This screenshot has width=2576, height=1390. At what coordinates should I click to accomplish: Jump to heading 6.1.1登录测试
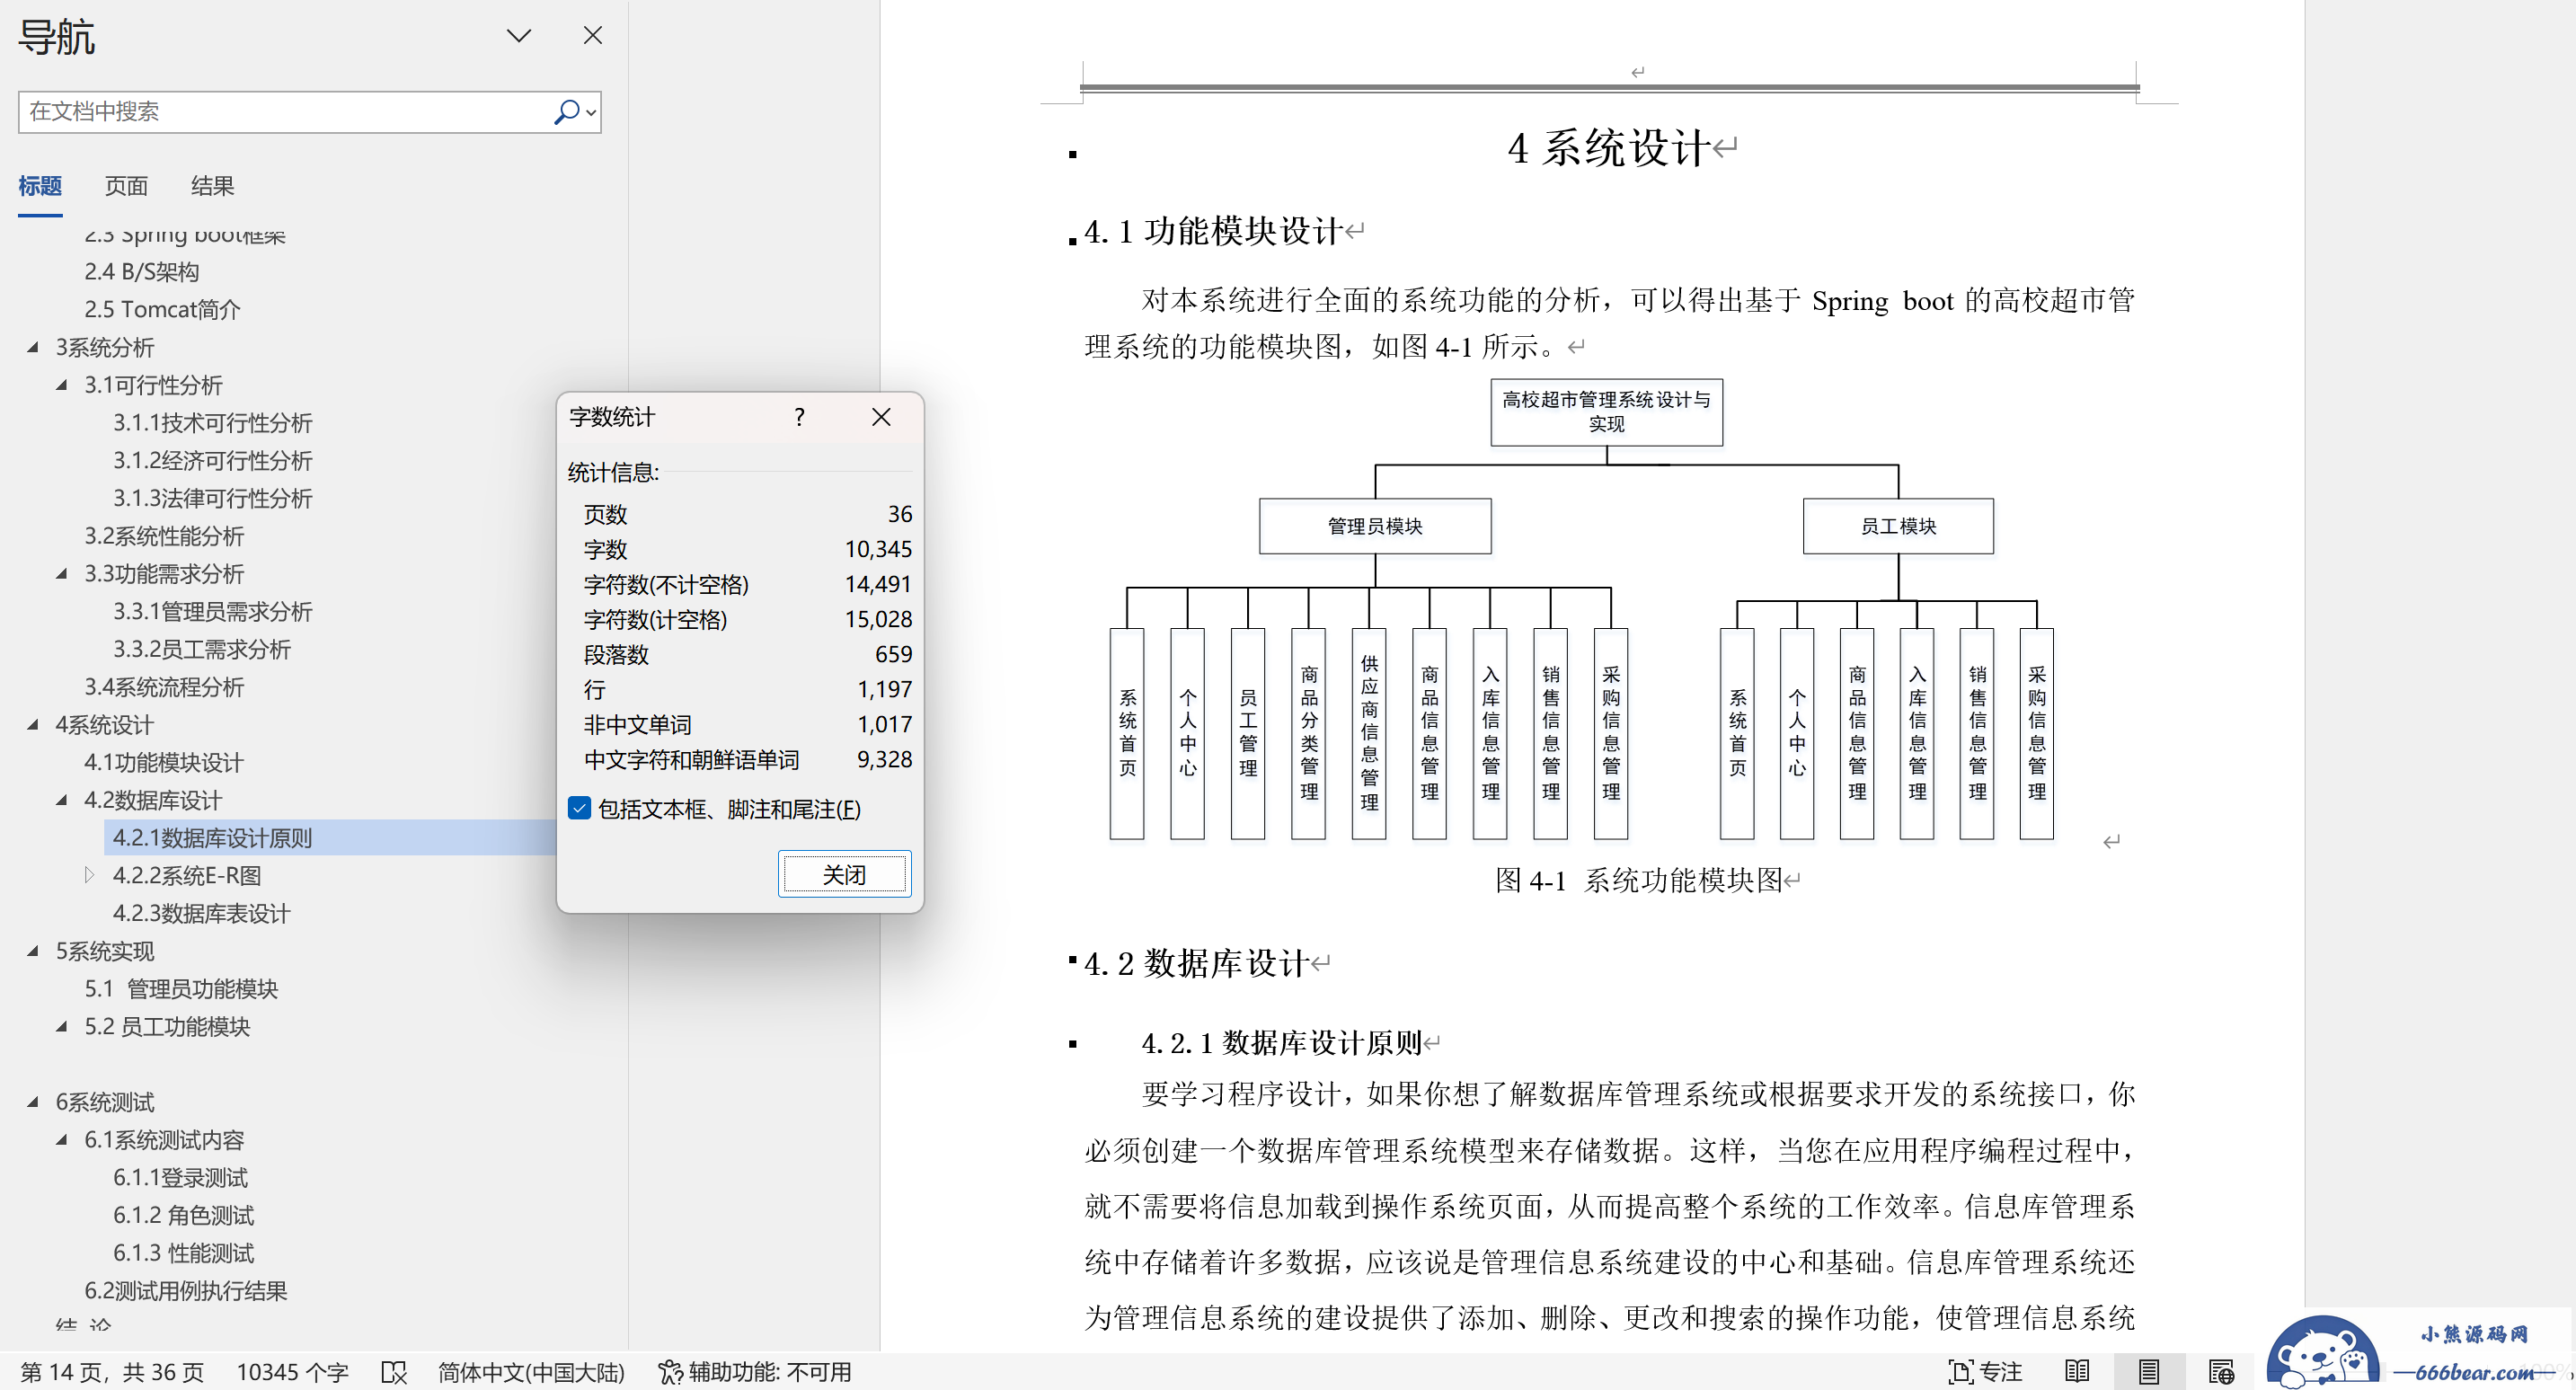coord(180,1178)
